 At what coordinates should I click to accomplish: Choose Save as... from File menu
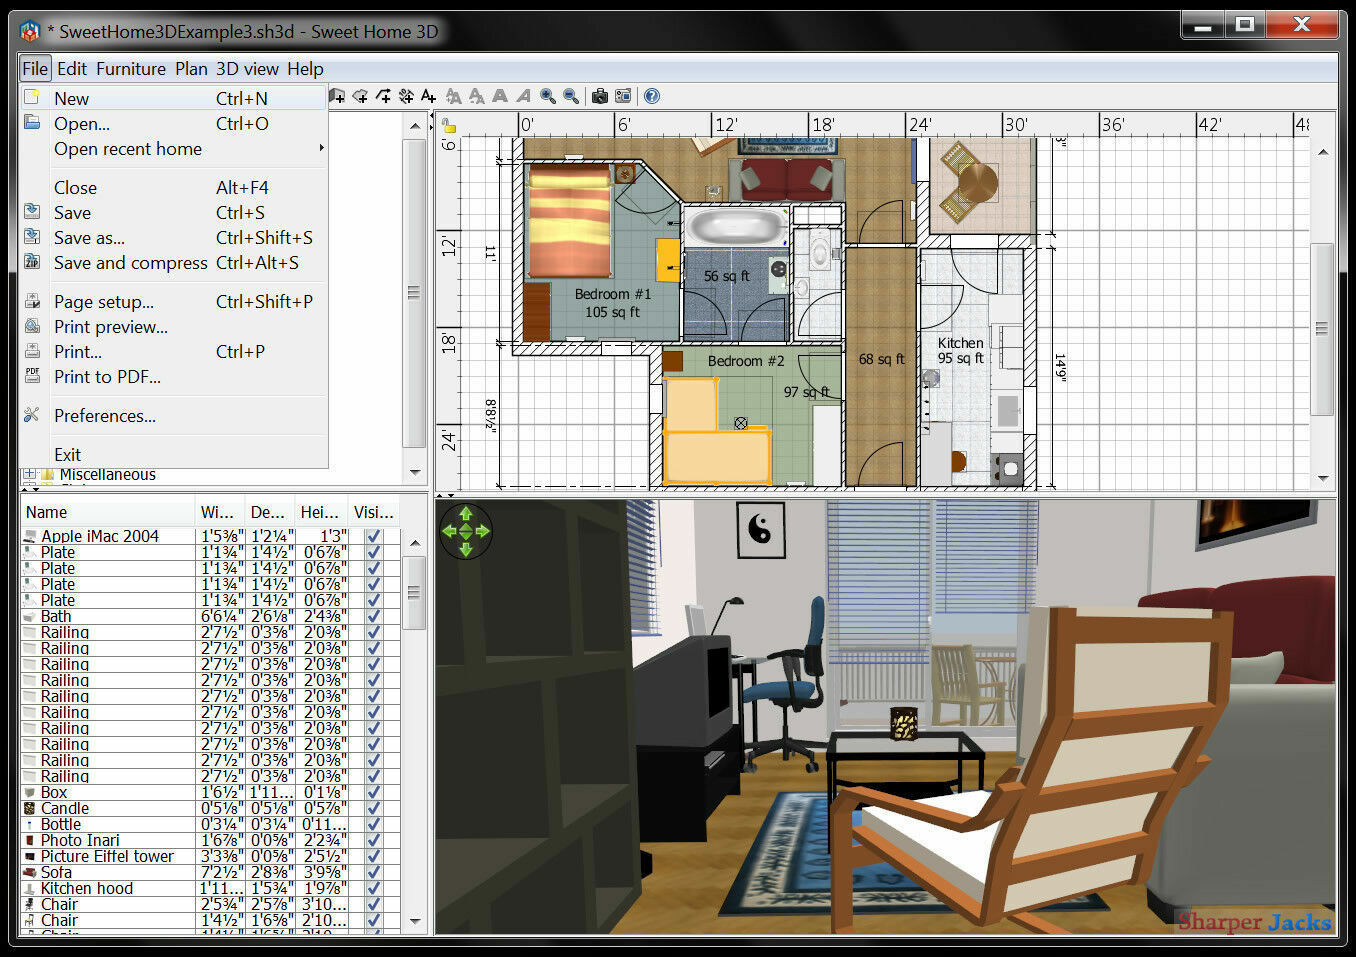point(174,238)
